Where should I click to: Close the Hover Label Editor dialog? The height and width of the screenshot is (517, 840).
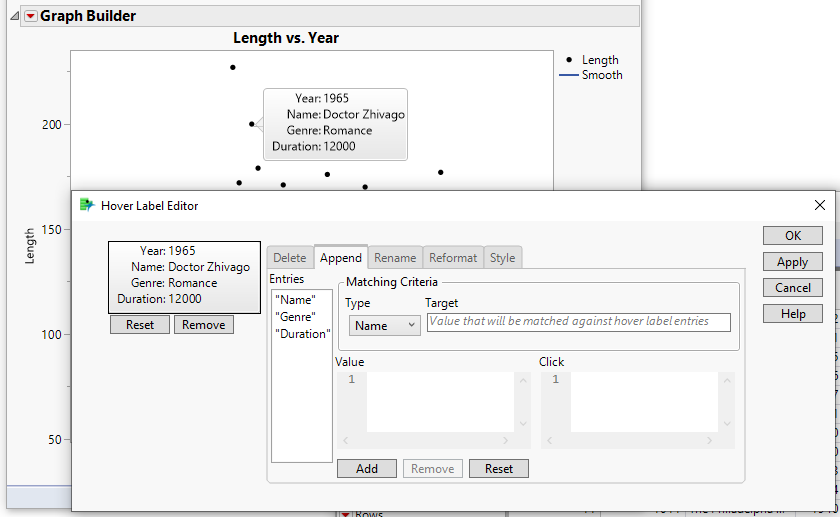click(820, 205)
